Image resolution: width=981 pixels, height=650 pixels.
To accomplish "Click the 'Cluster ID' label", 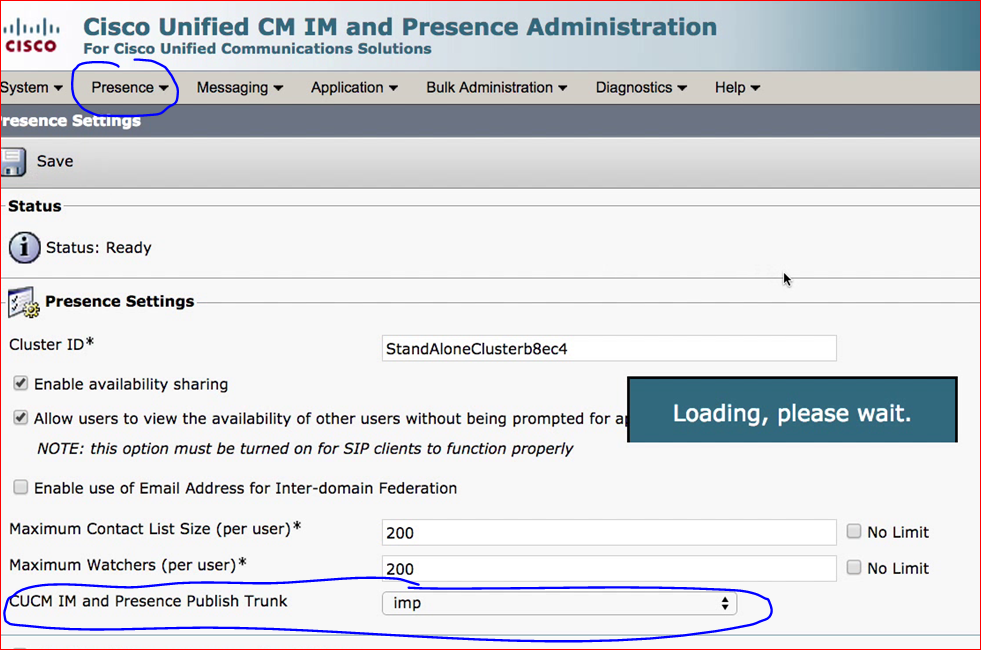I will (51, 344).
